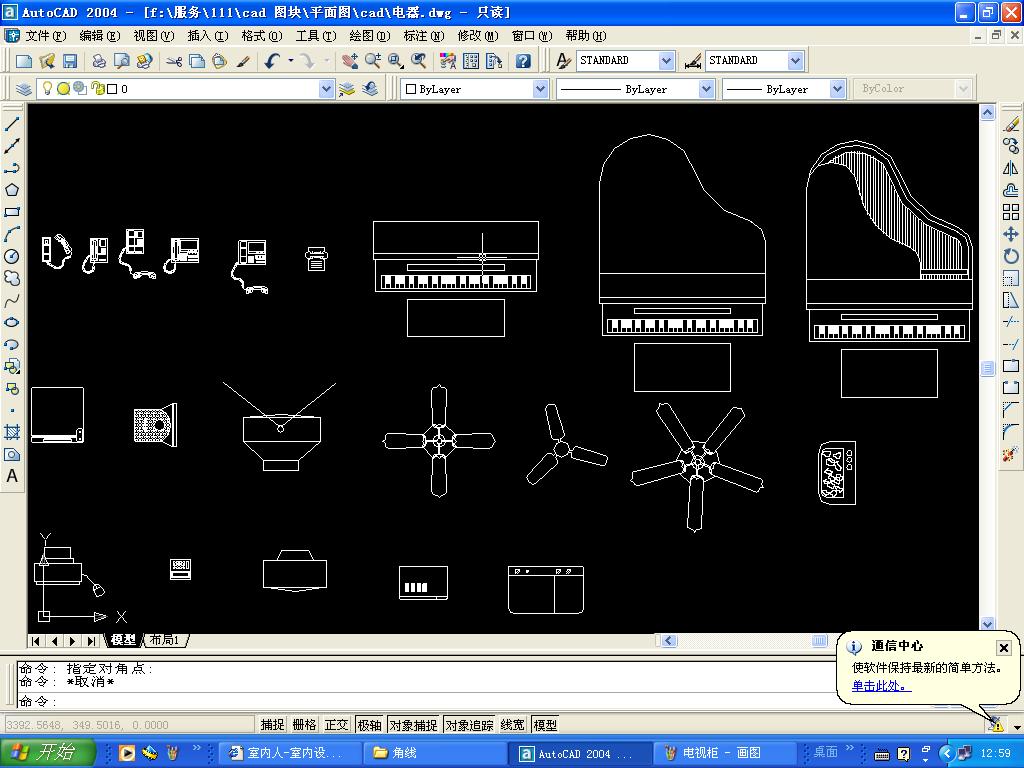1024x768 pixels.
Task: Toggle 捕捉 snap mode in status bar
Action: (272, 725)
